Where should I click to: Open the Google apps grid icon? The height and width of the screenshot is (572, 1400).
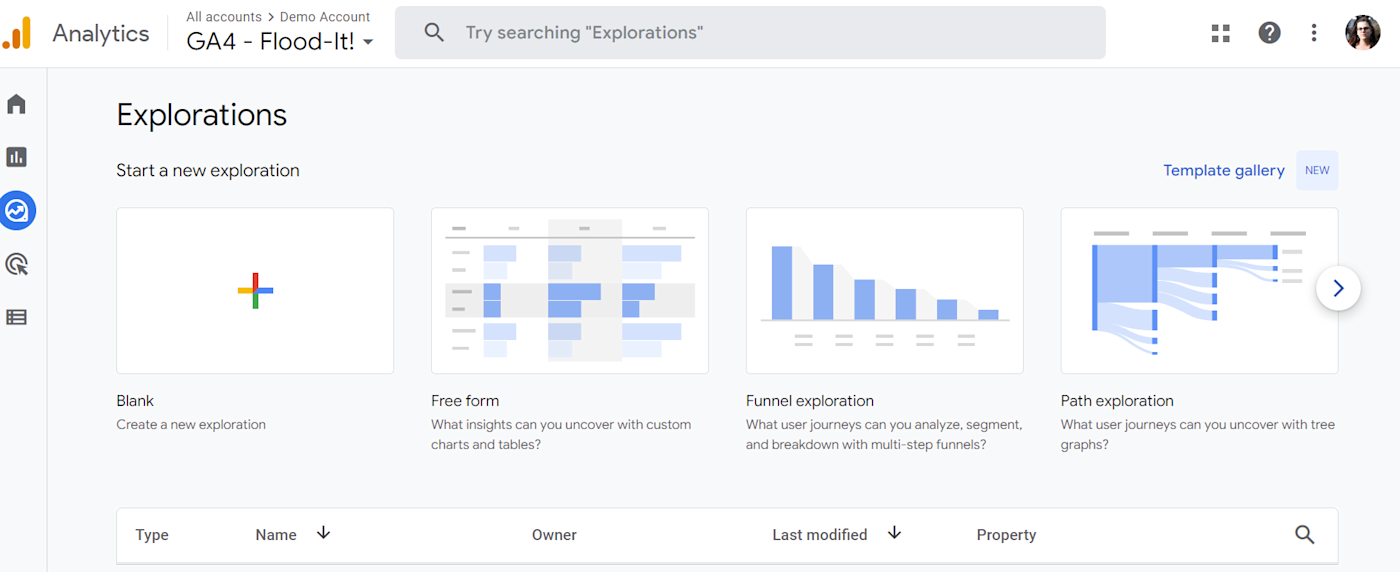(x=1221, y=33)
